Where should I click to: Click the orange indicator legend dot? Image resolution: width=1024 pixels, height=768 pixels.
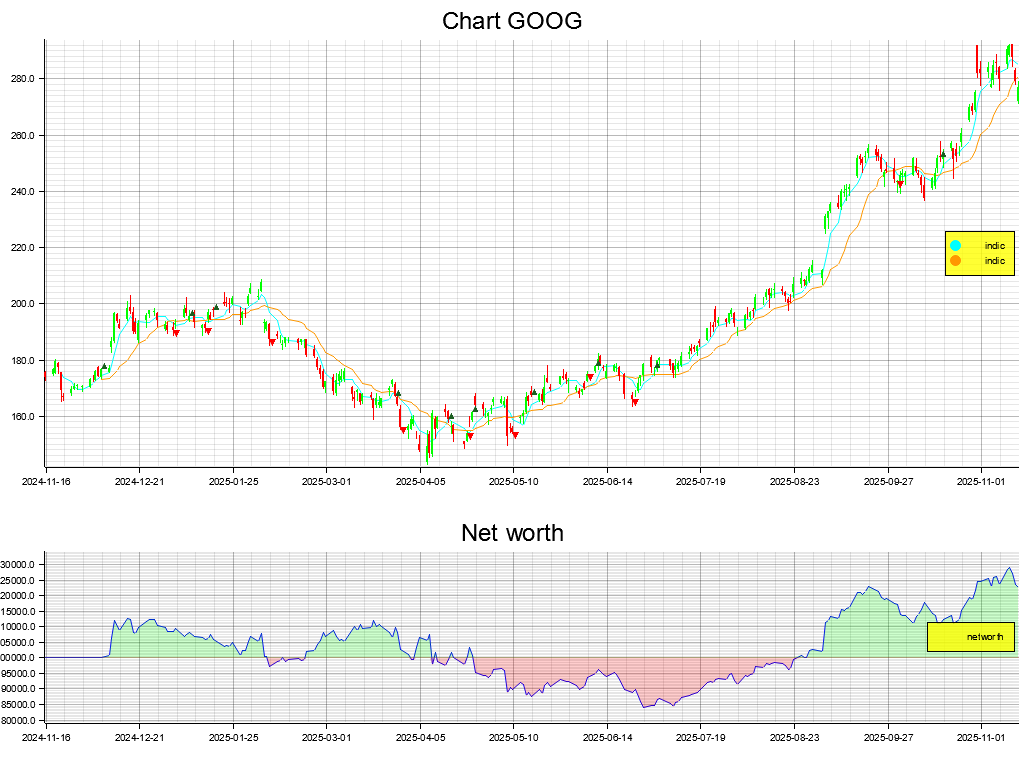click(955, 261)
